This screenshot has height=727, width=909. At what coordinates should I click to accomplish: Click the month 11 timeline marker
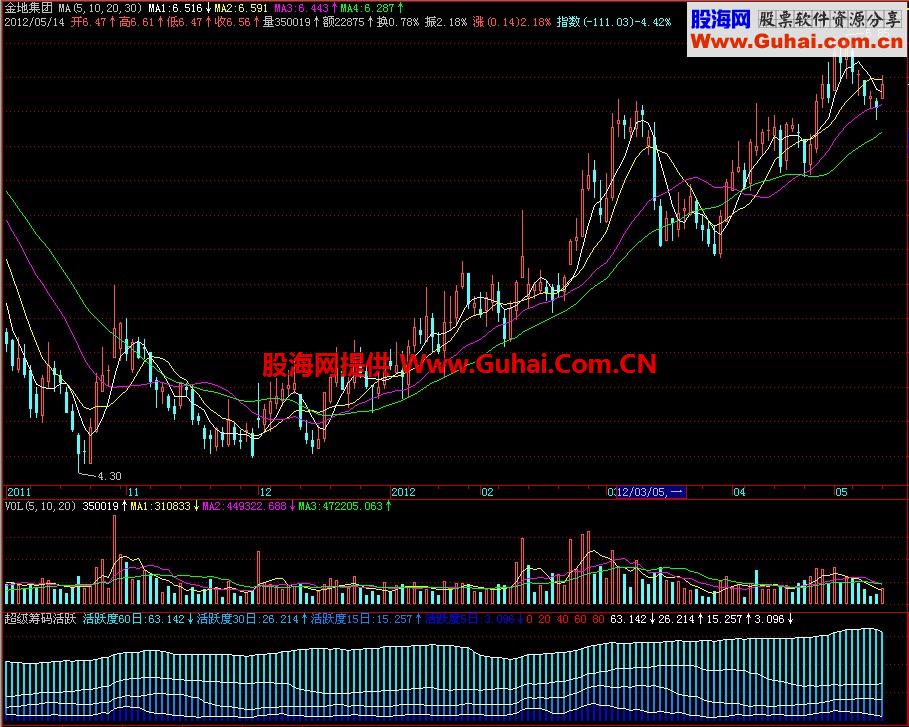click(133, 492)
